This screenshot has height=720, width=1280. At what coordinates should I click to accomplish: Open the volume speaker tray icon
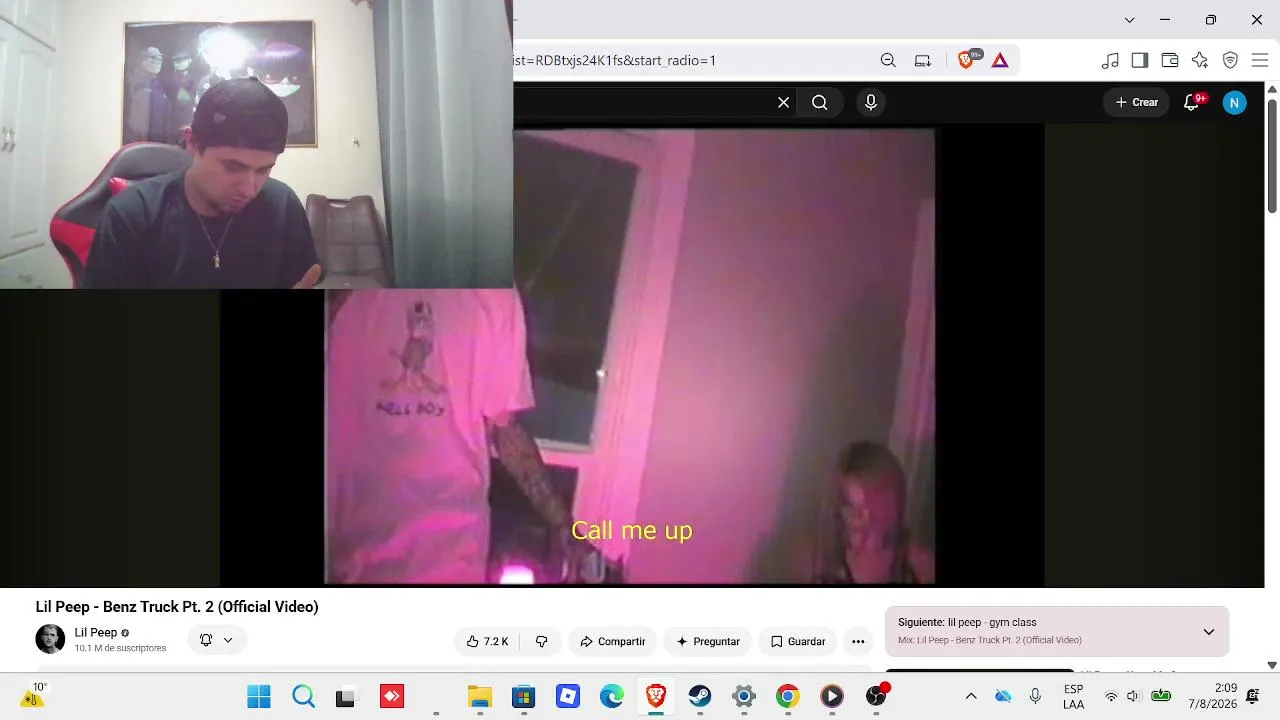click(x=1134, y=696)
